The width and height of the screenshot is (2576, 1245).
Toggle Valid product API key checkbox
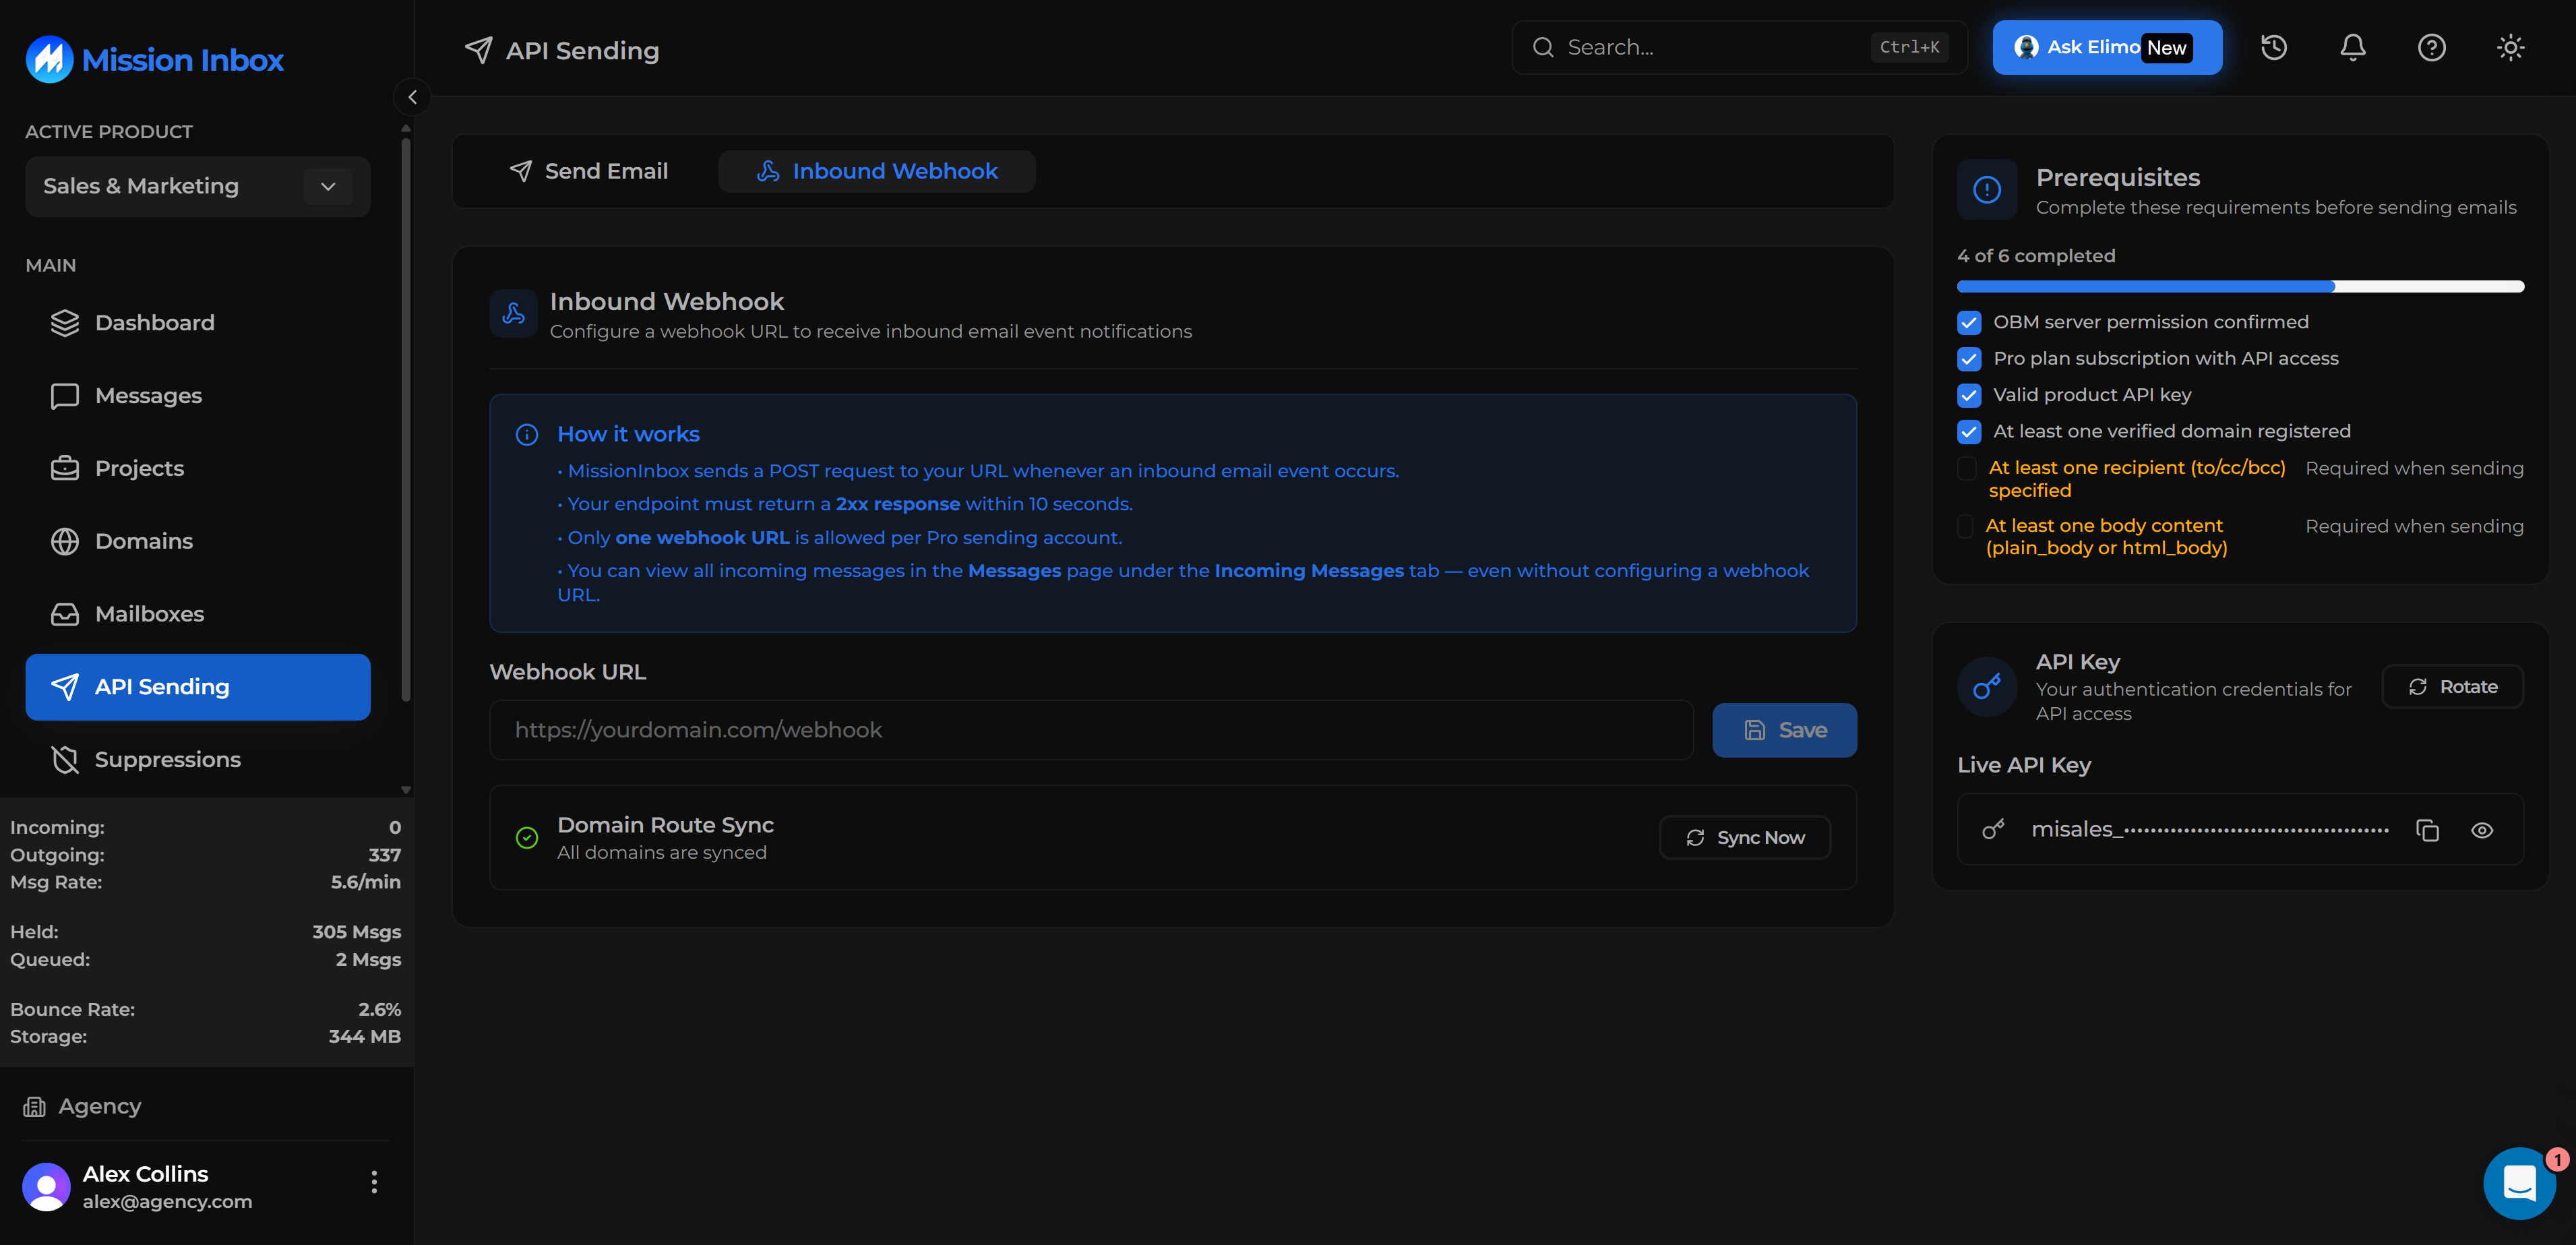[x=1969, y=396]
